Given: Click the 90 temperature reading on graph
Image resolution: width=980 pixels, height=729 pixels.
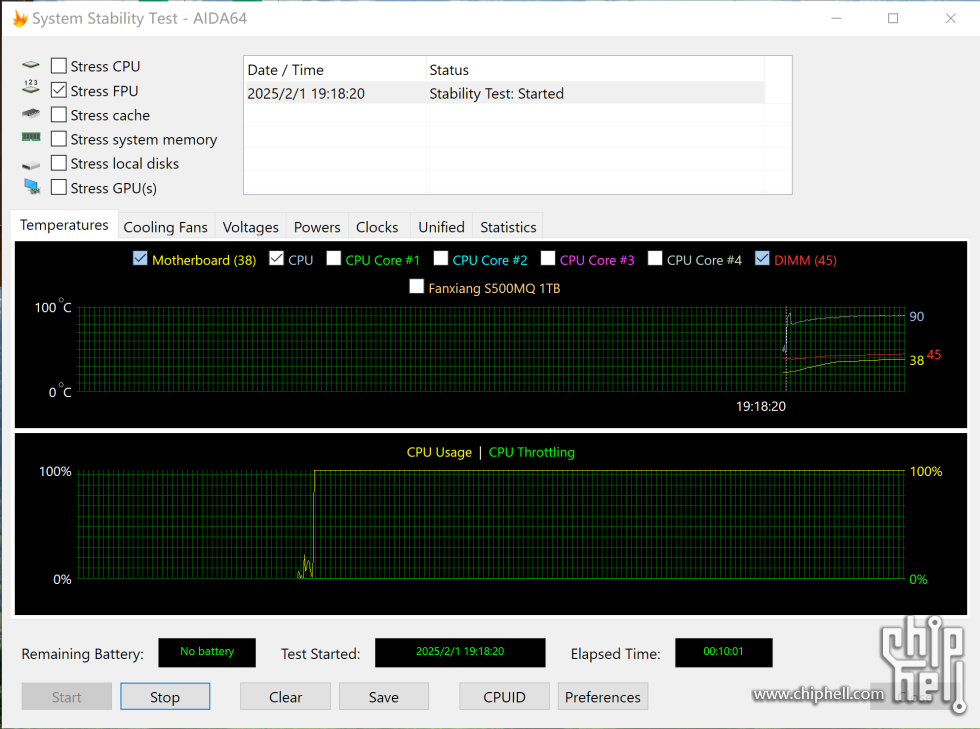Looking at the screenshot, I should (916, 316).
